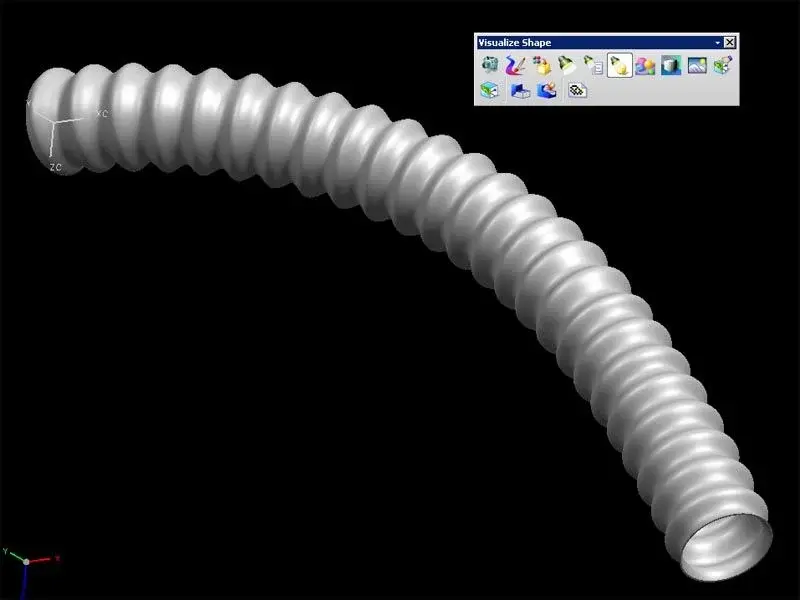Open the Visualize Shape toolbar options arrow
The image size is (800, 600).
coord(717,43)
